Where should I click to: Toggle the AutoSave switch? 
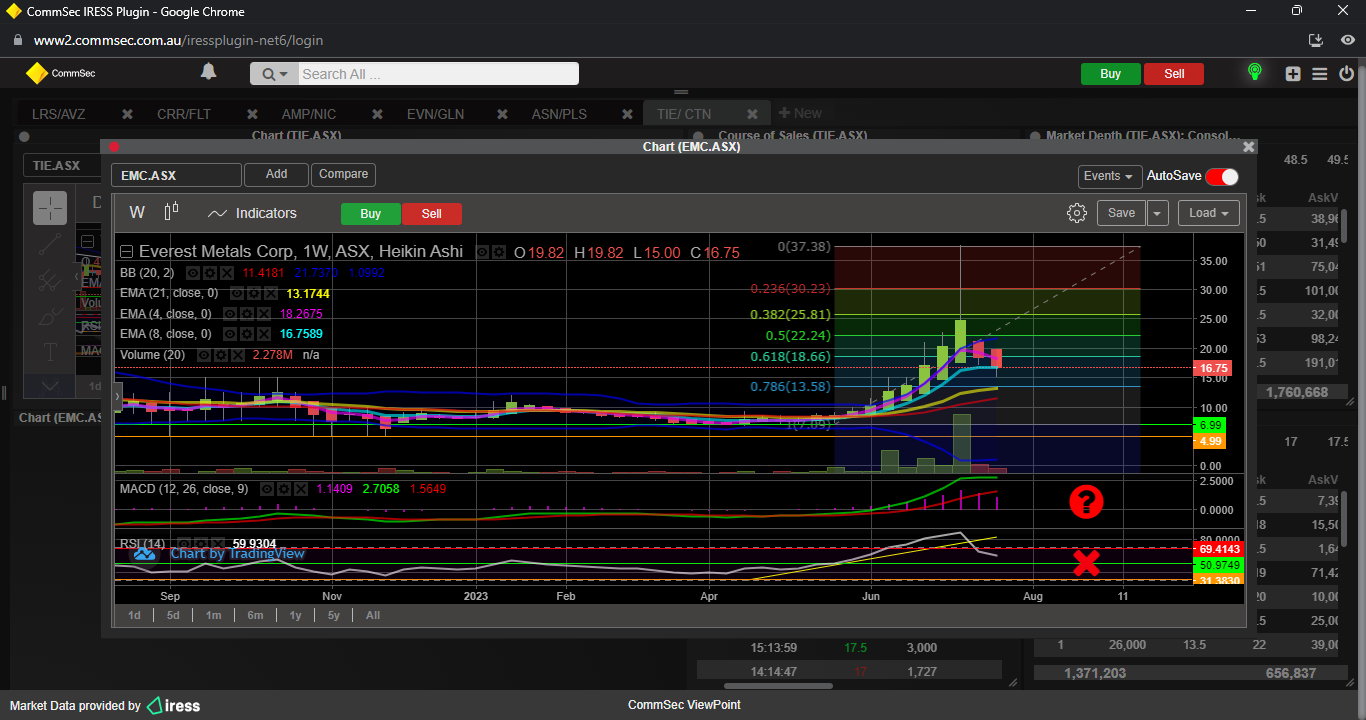coord(1221,176)
